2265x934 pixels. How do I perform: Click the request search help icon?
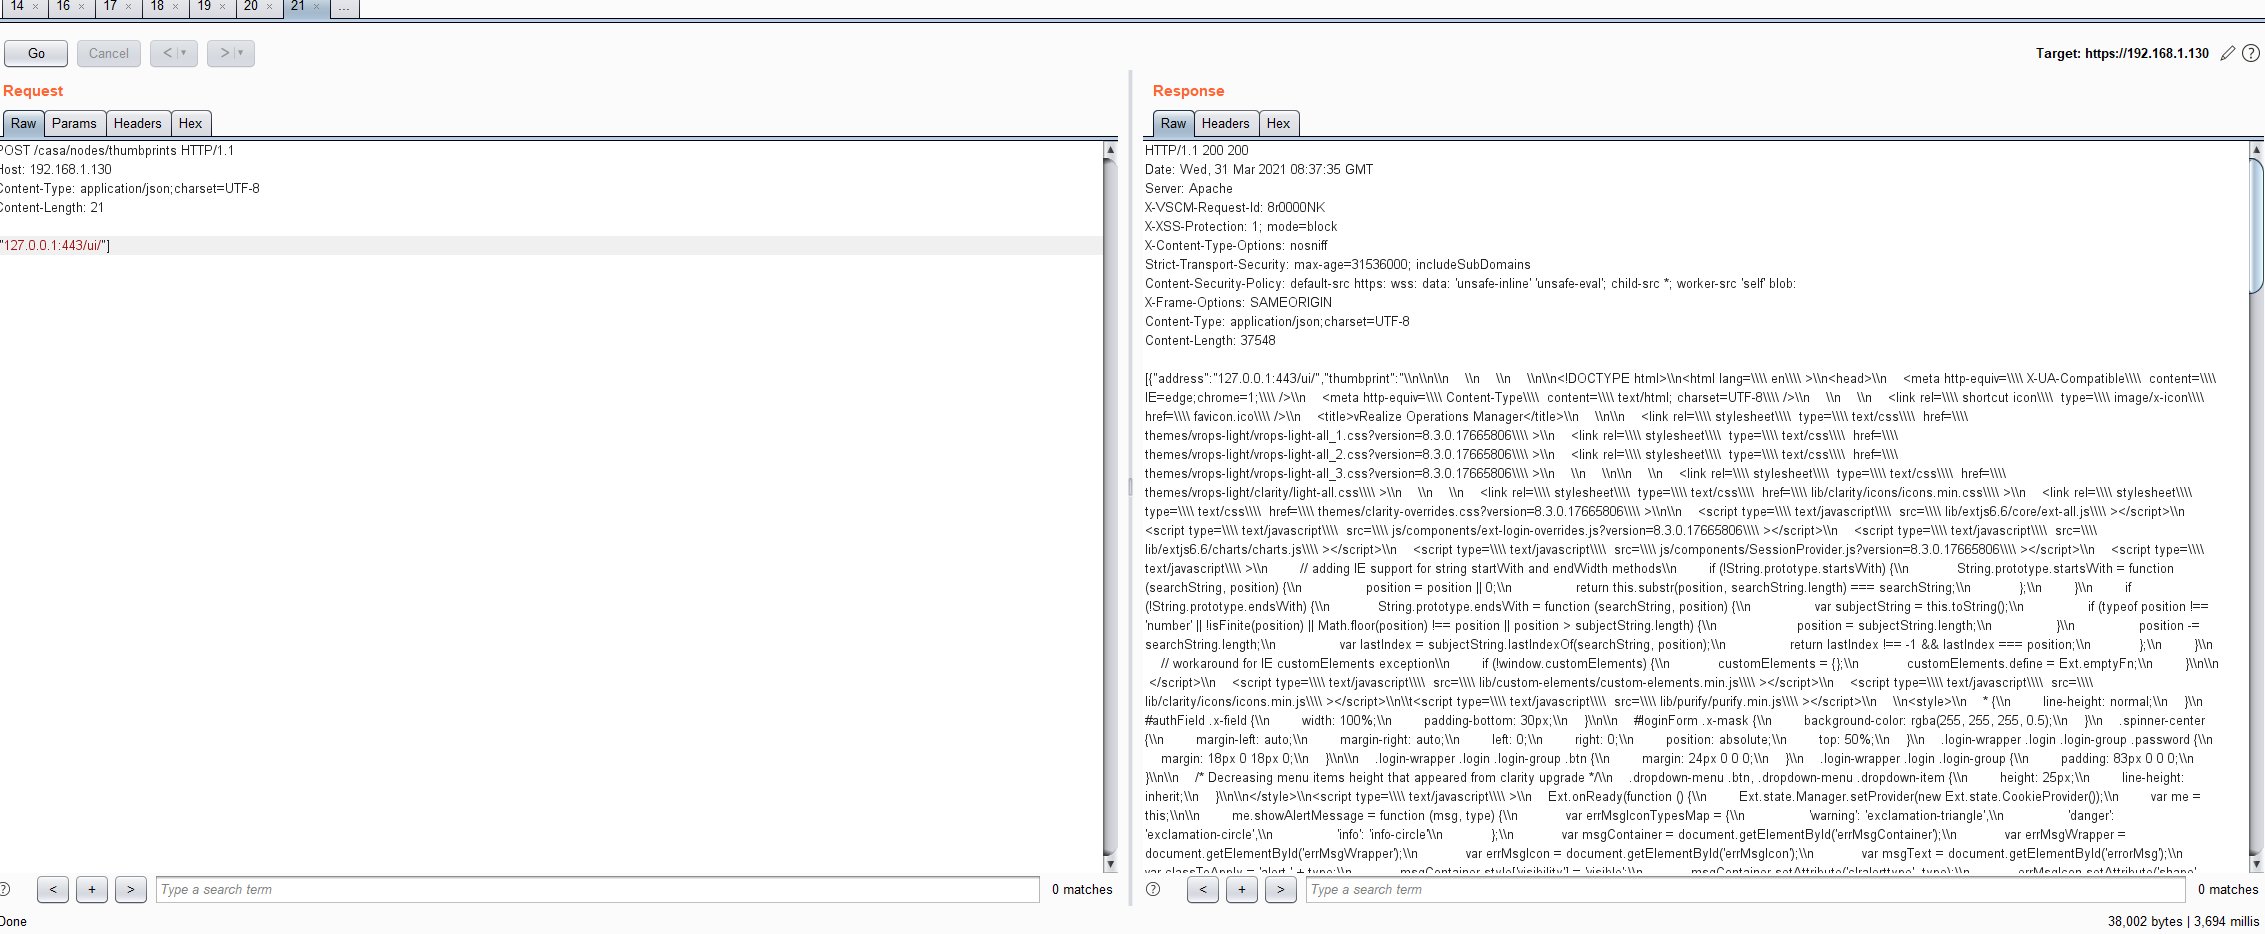pyautogui.click(x=3, y=889)
